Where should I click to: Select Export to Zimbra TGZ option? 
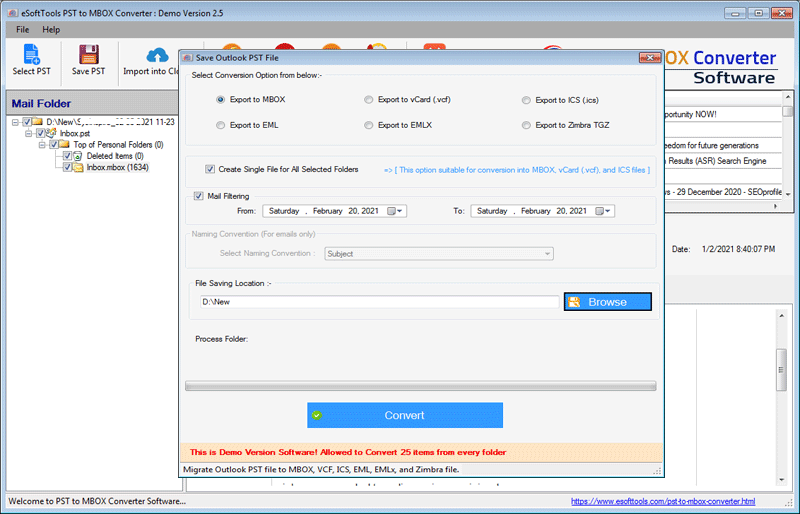526,125
